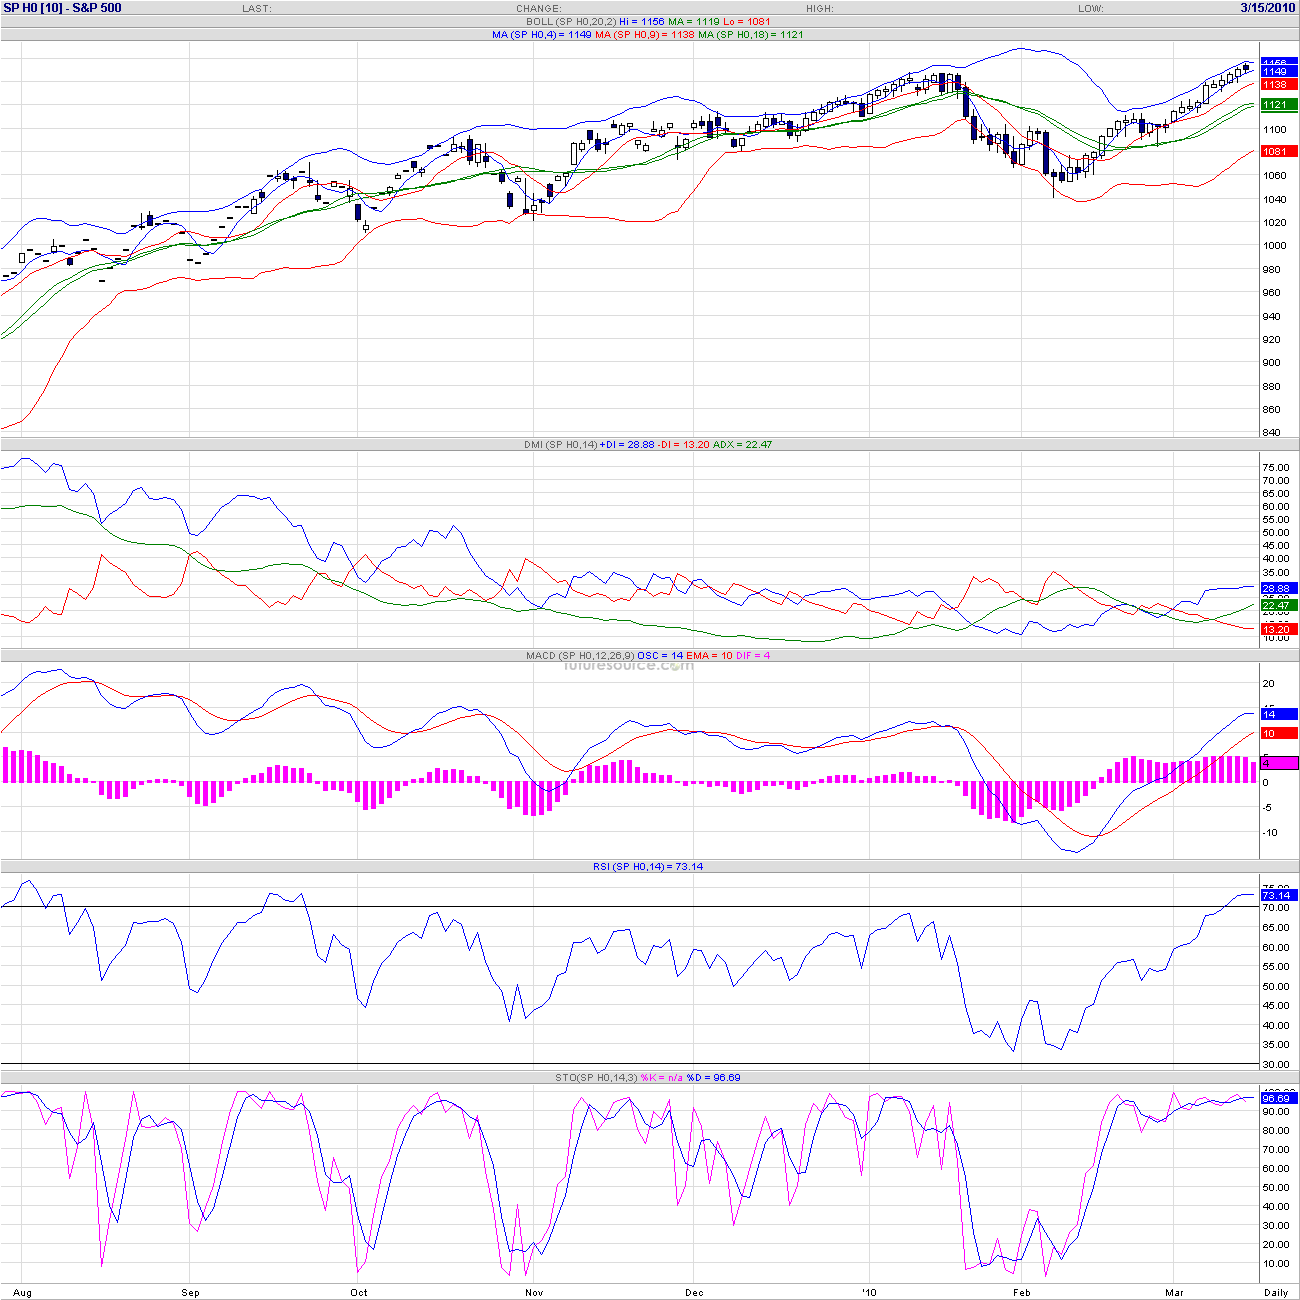Click the 96.69 stochastic value tag
The image size is (1300, 1300).
click(1278, 1098)
